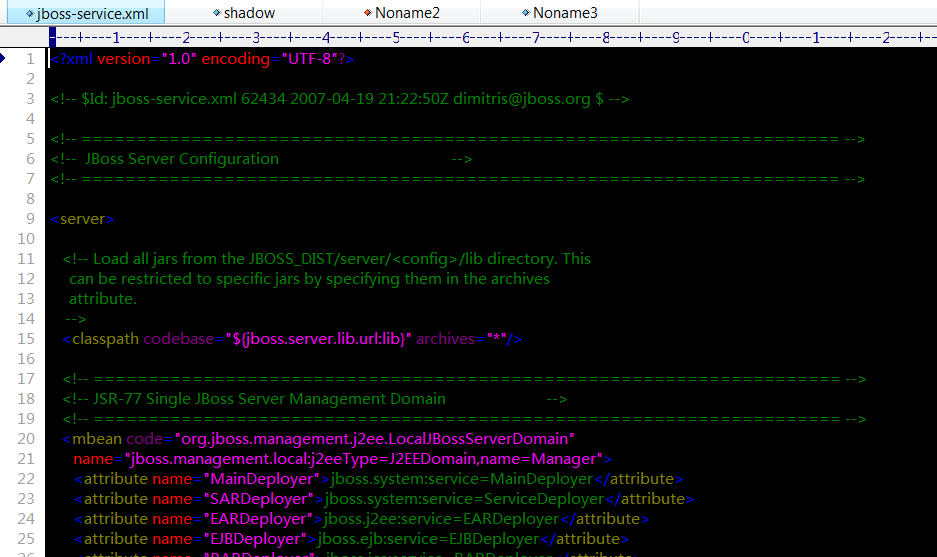Click the JSR-77 Single JBoss Server comment
The image size is (937, 557).
314,399
